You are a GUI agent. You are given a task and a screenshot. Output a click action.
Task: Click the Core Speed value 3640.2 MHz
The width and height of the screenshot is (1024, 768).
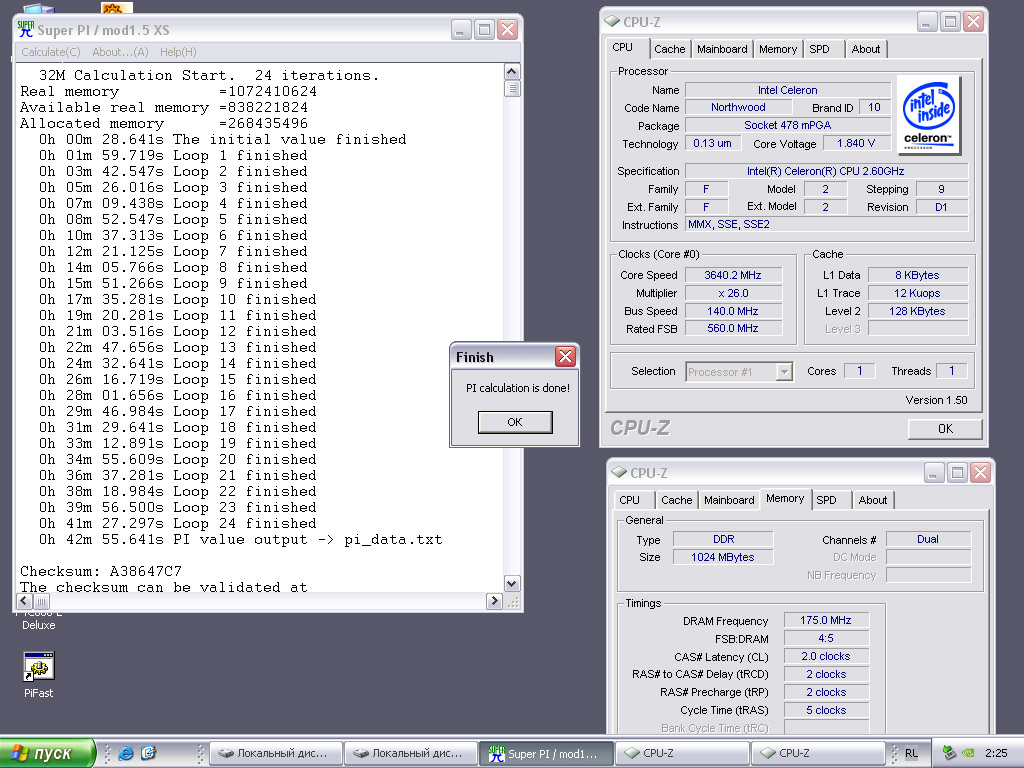[x=733, y=275]
